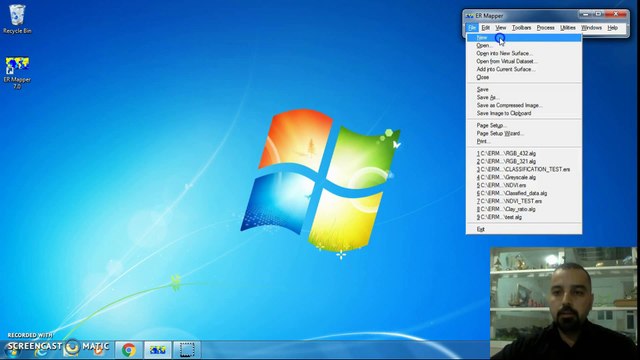
Task: Click the webcam video overlay
Action: 564,303
